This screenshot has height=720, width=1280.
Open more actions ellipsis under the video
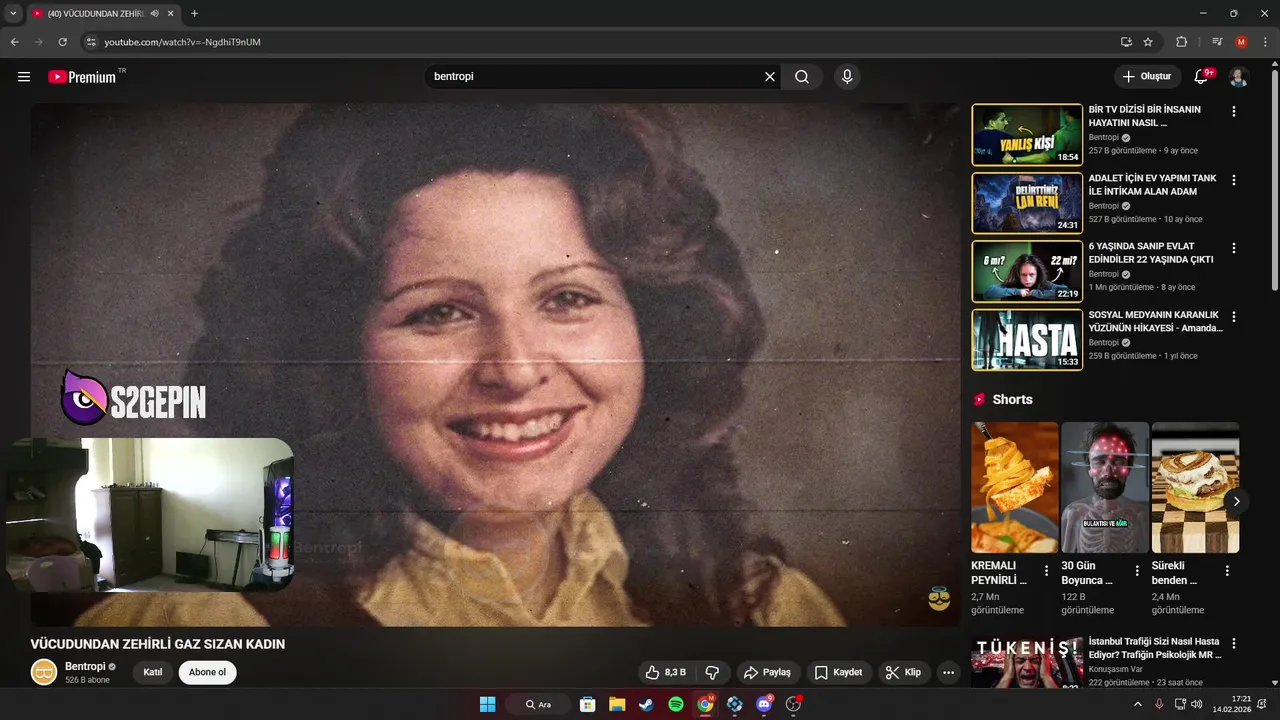pyautogui.click(x=948, y=672)
